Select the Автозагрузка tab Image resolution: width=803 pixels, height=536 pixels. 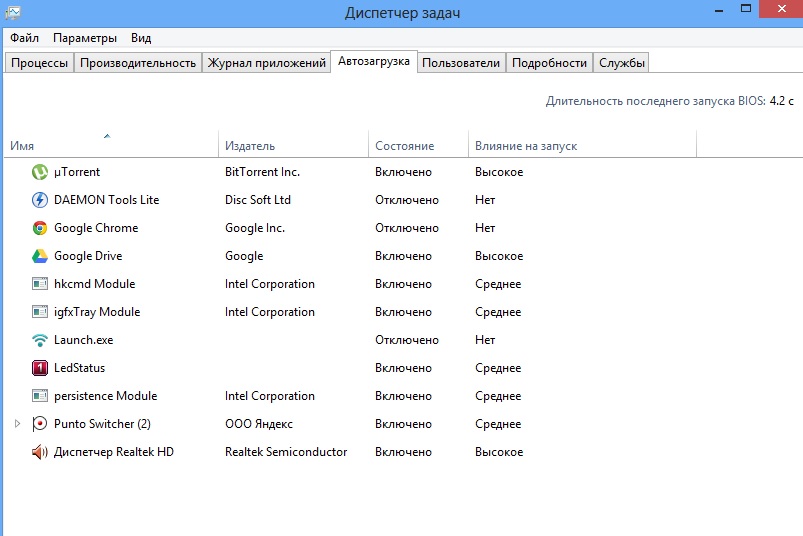pyautogui.click(x=374, y=61)
